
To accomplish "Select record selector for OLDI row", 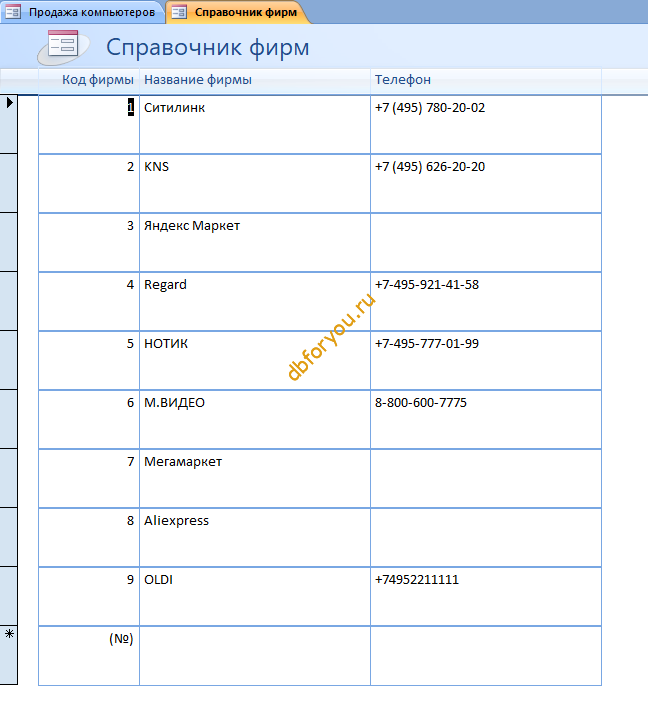I will [x=9, y=597].
